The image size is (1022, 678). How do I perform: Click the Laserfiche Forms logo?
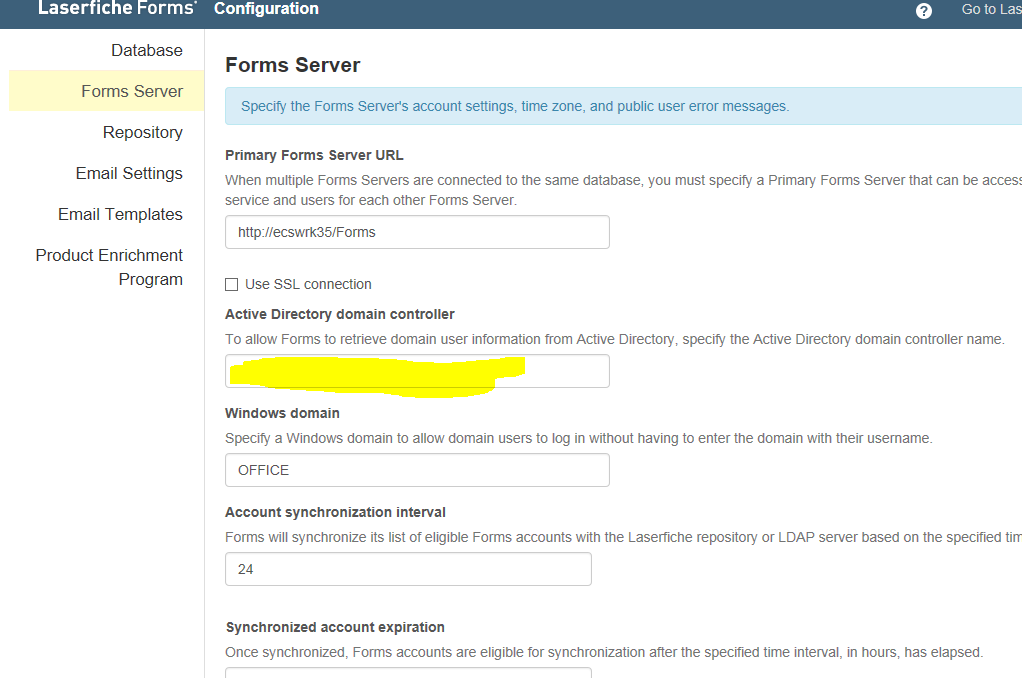117,8
